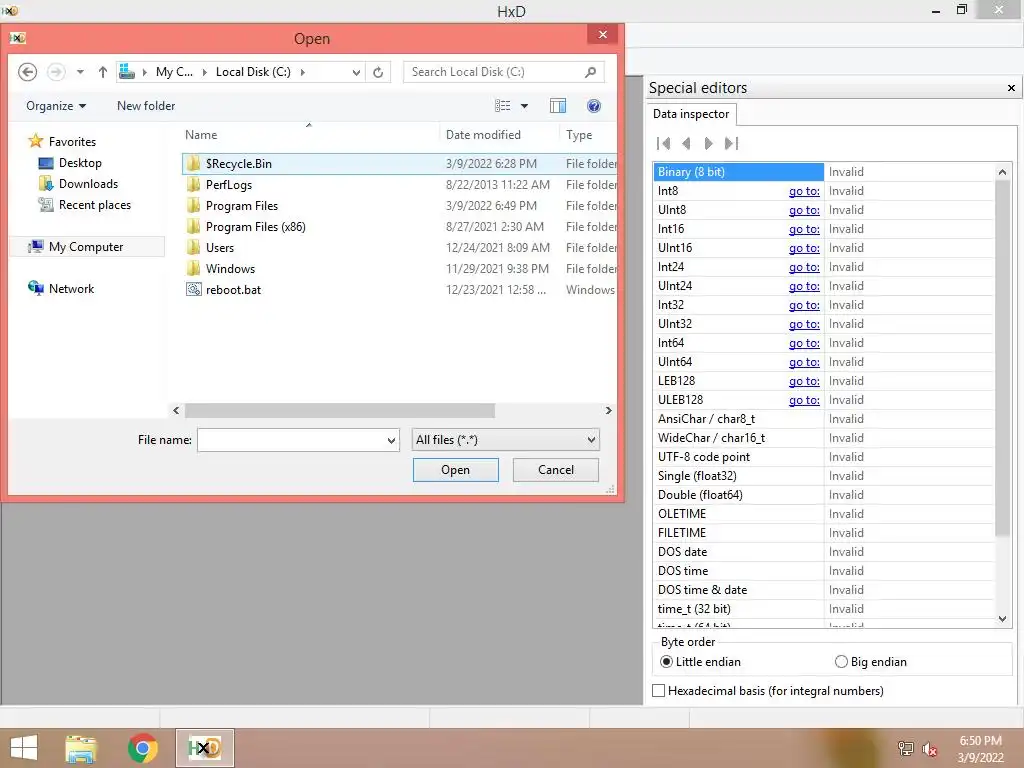Image resolution: width=1024 pixels, height=768 pixels.
Task: Click the search magnifier icon
Action: (x=590, y=72)
